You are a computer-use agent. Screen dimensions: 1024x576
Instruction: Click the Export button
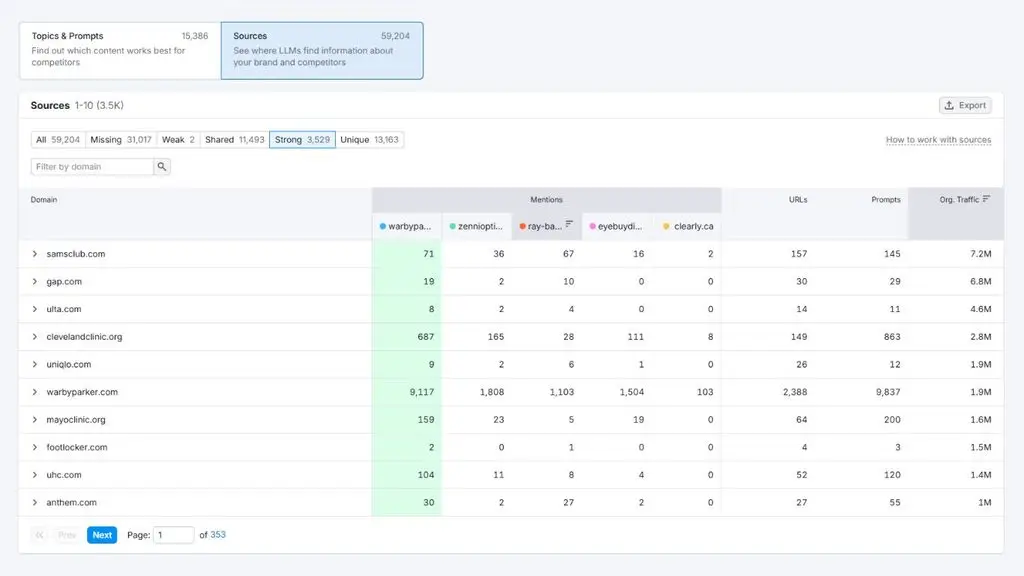point(965,105)
